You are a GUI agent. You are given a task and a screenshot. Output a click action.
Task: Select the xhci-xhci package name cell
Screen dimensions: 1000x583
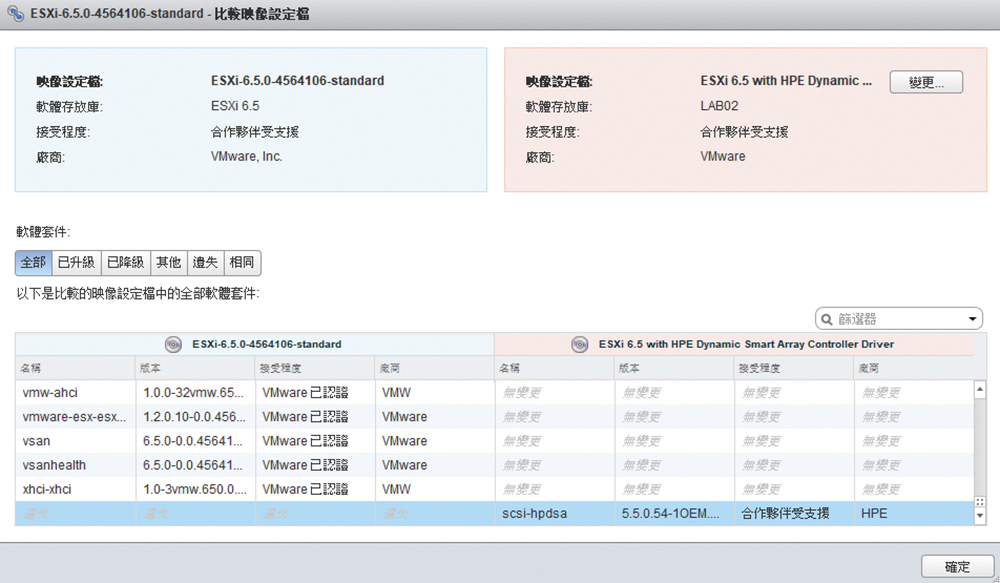click(x=75, y=490)
